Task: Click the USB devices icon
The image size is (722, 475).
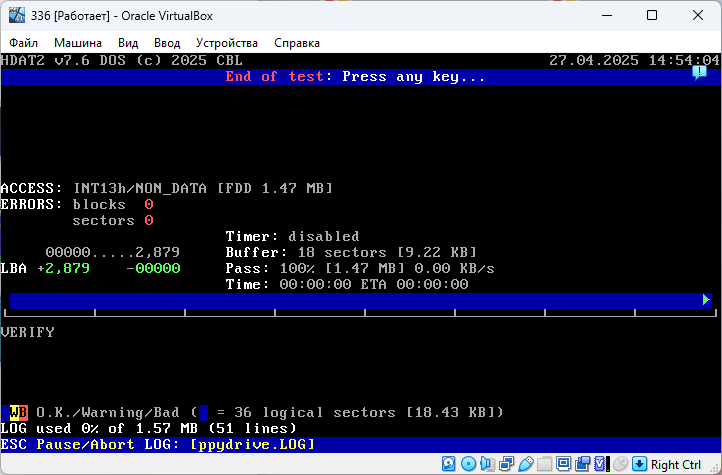Action: pyautogui.click(x=525, y=464)
